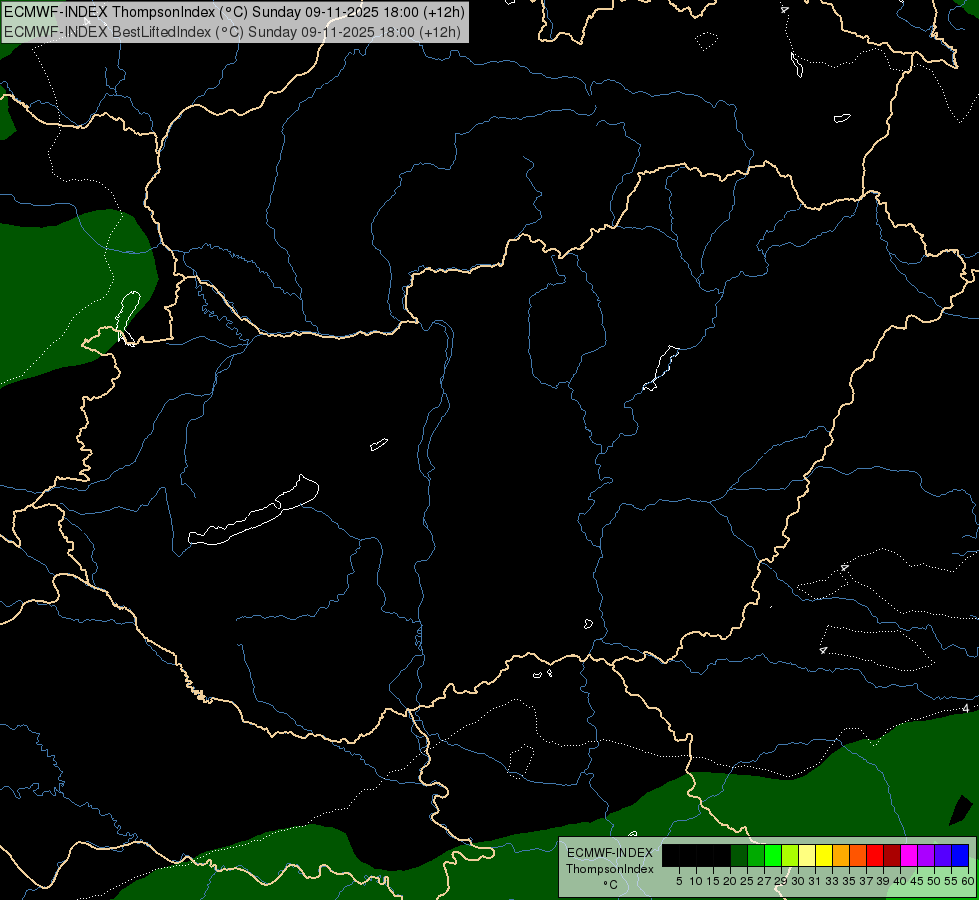Pick the dark green 20–25 legend swatch
979x900 pixels.
(x=739, y=855)
